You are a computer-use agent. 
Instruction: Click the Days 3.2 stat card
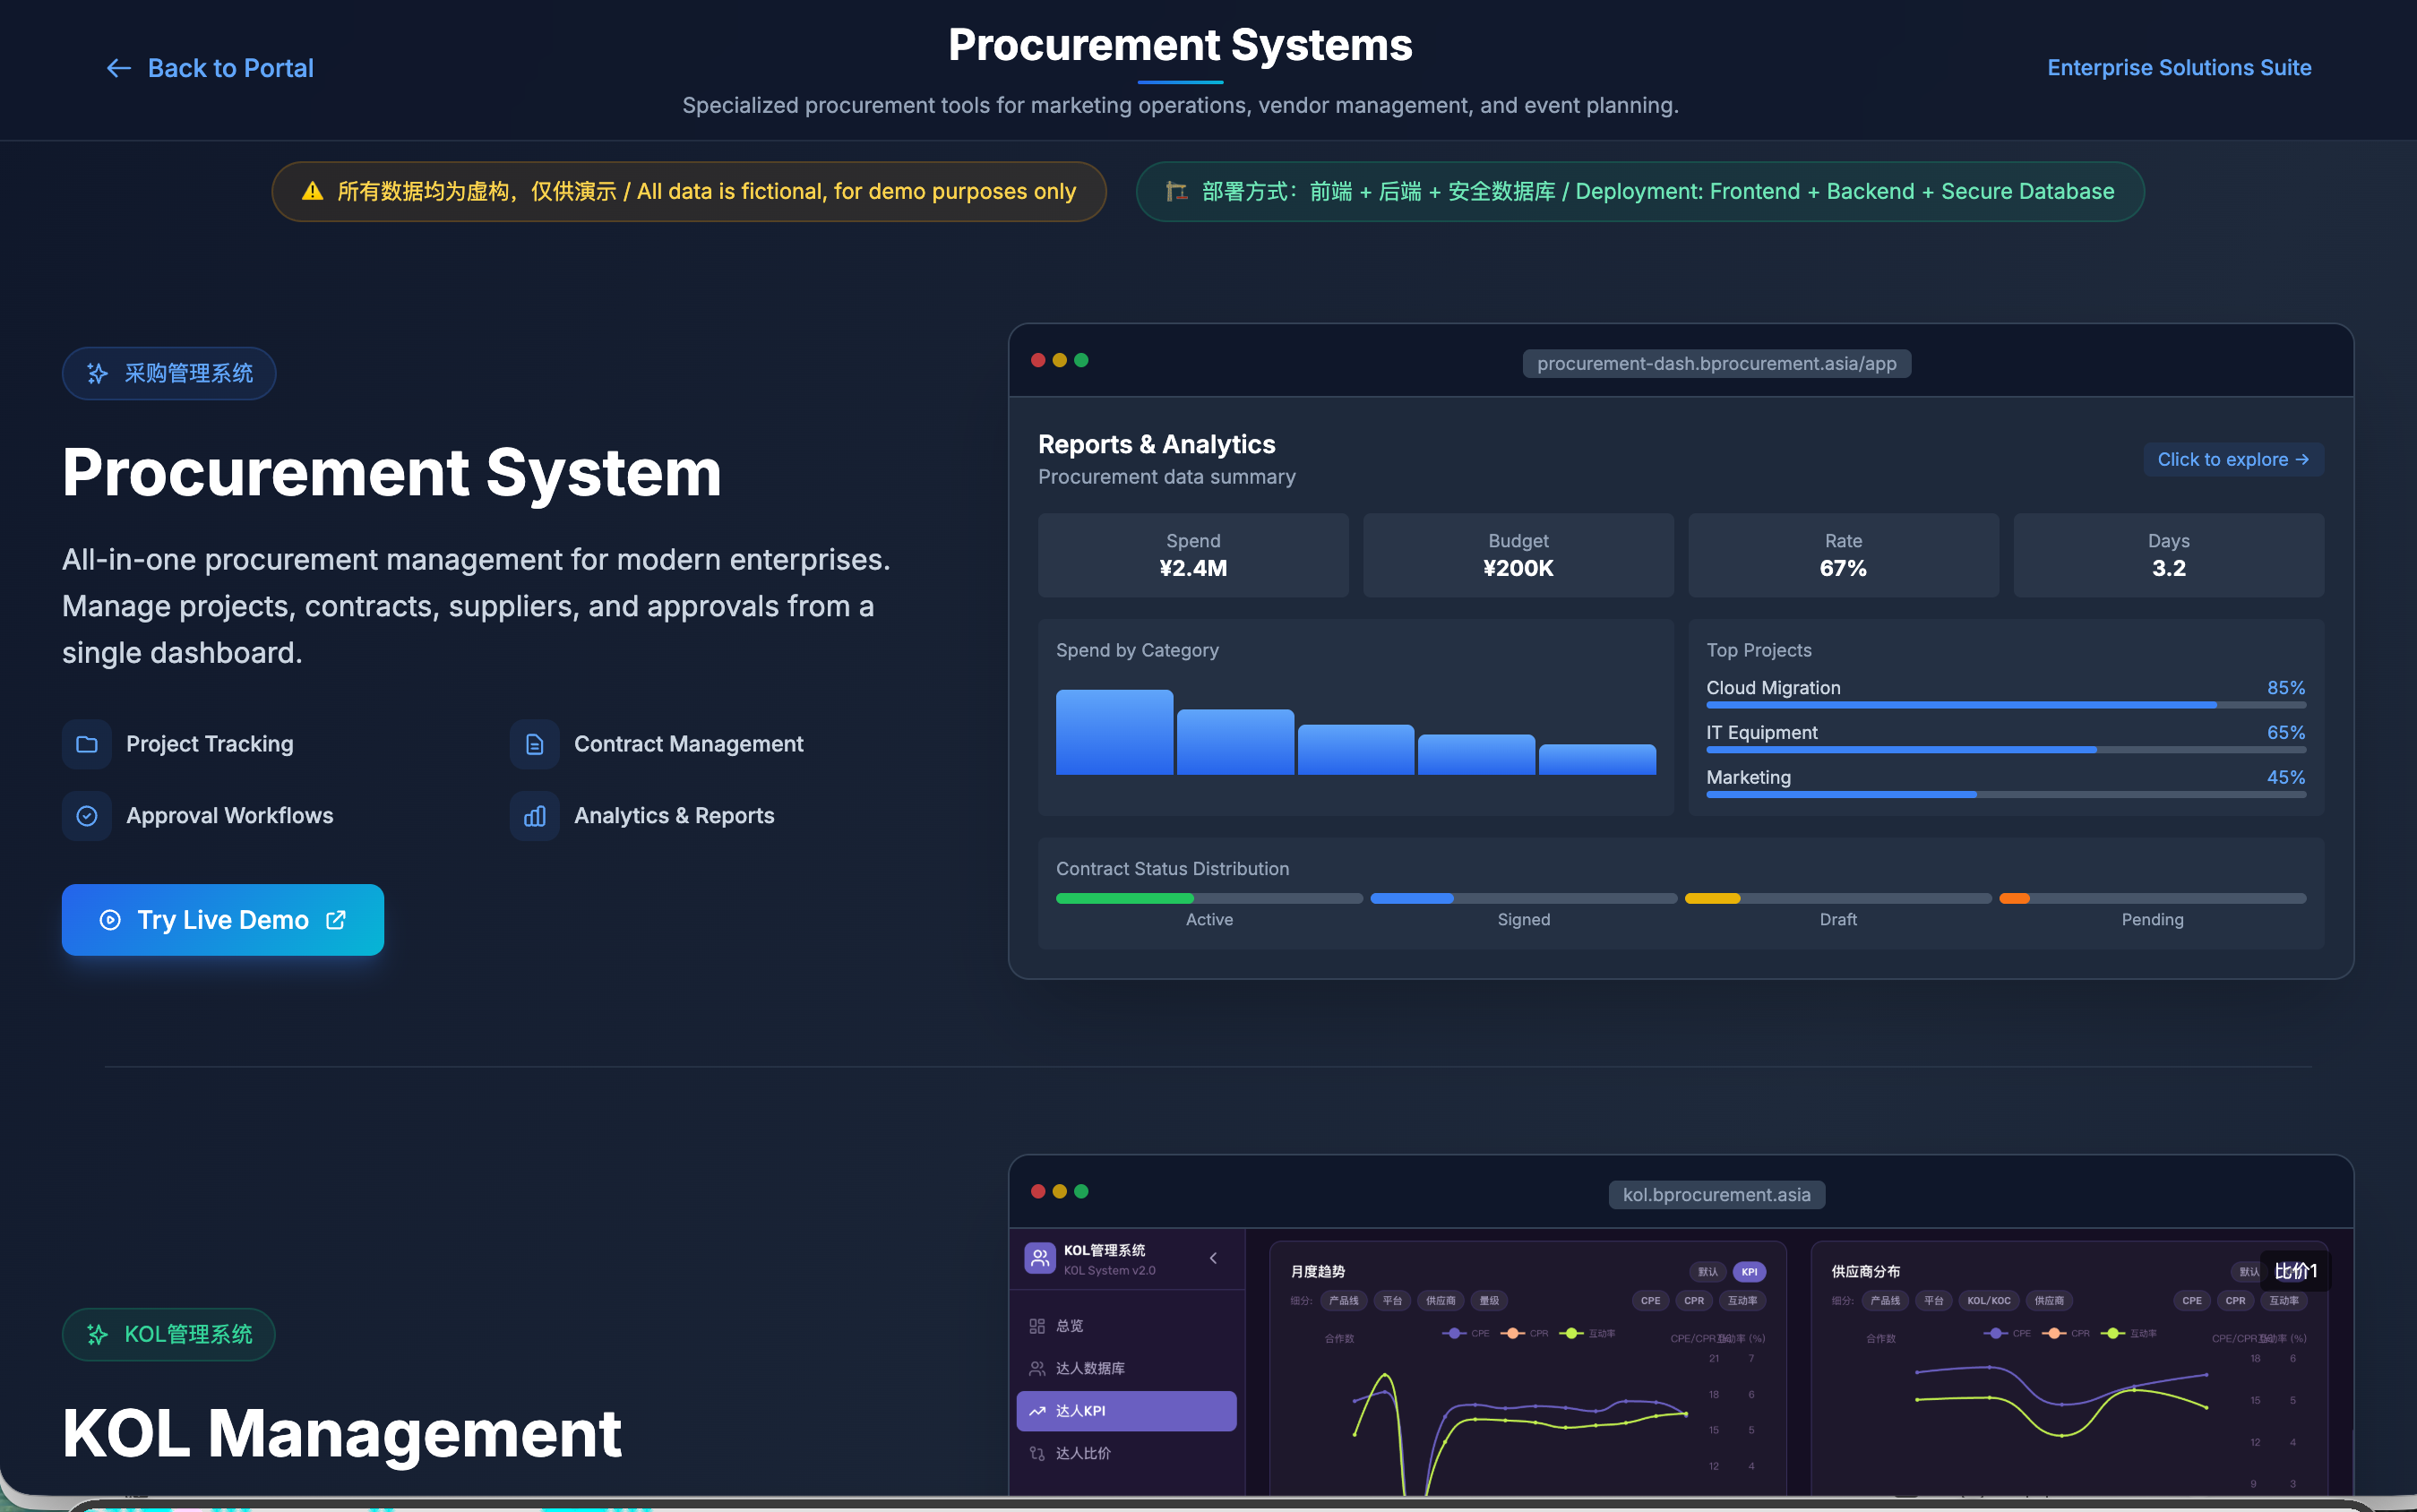(2168, 555)
